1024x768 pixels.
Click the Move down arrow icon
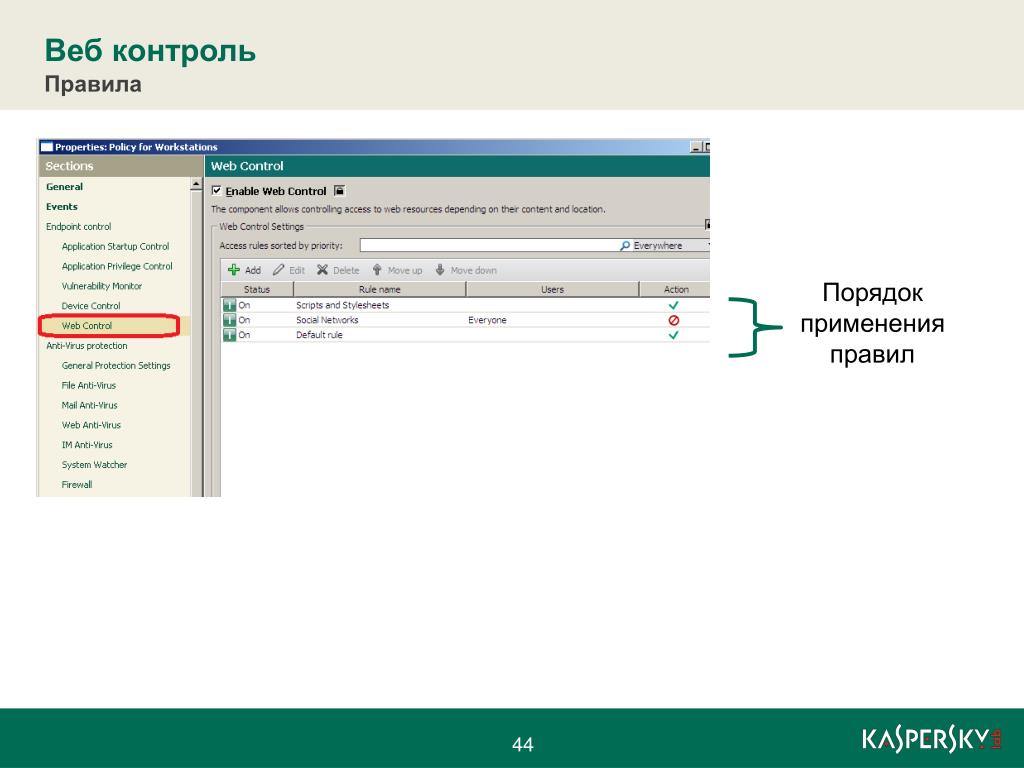tap(440, 270)
